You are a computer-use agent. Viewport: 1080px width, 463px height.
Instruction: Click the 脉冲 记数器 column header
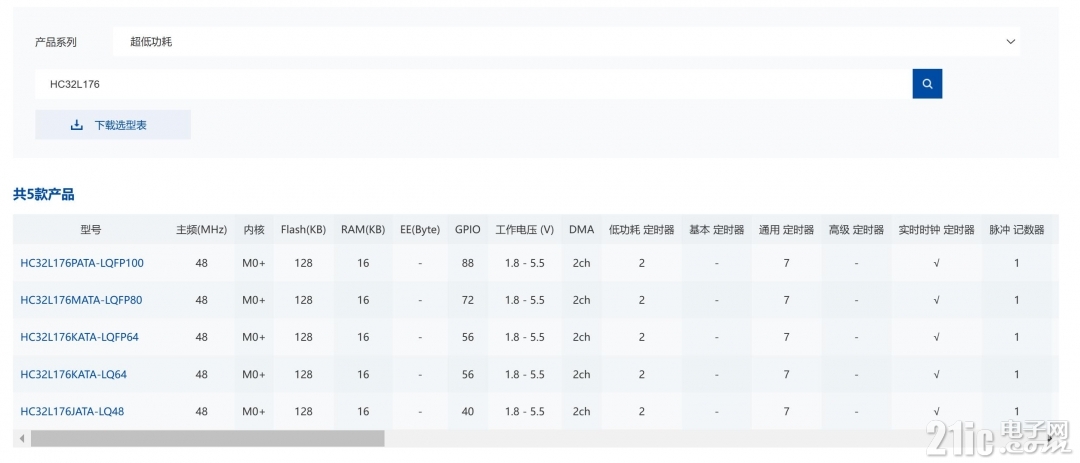click(1017, 230)
